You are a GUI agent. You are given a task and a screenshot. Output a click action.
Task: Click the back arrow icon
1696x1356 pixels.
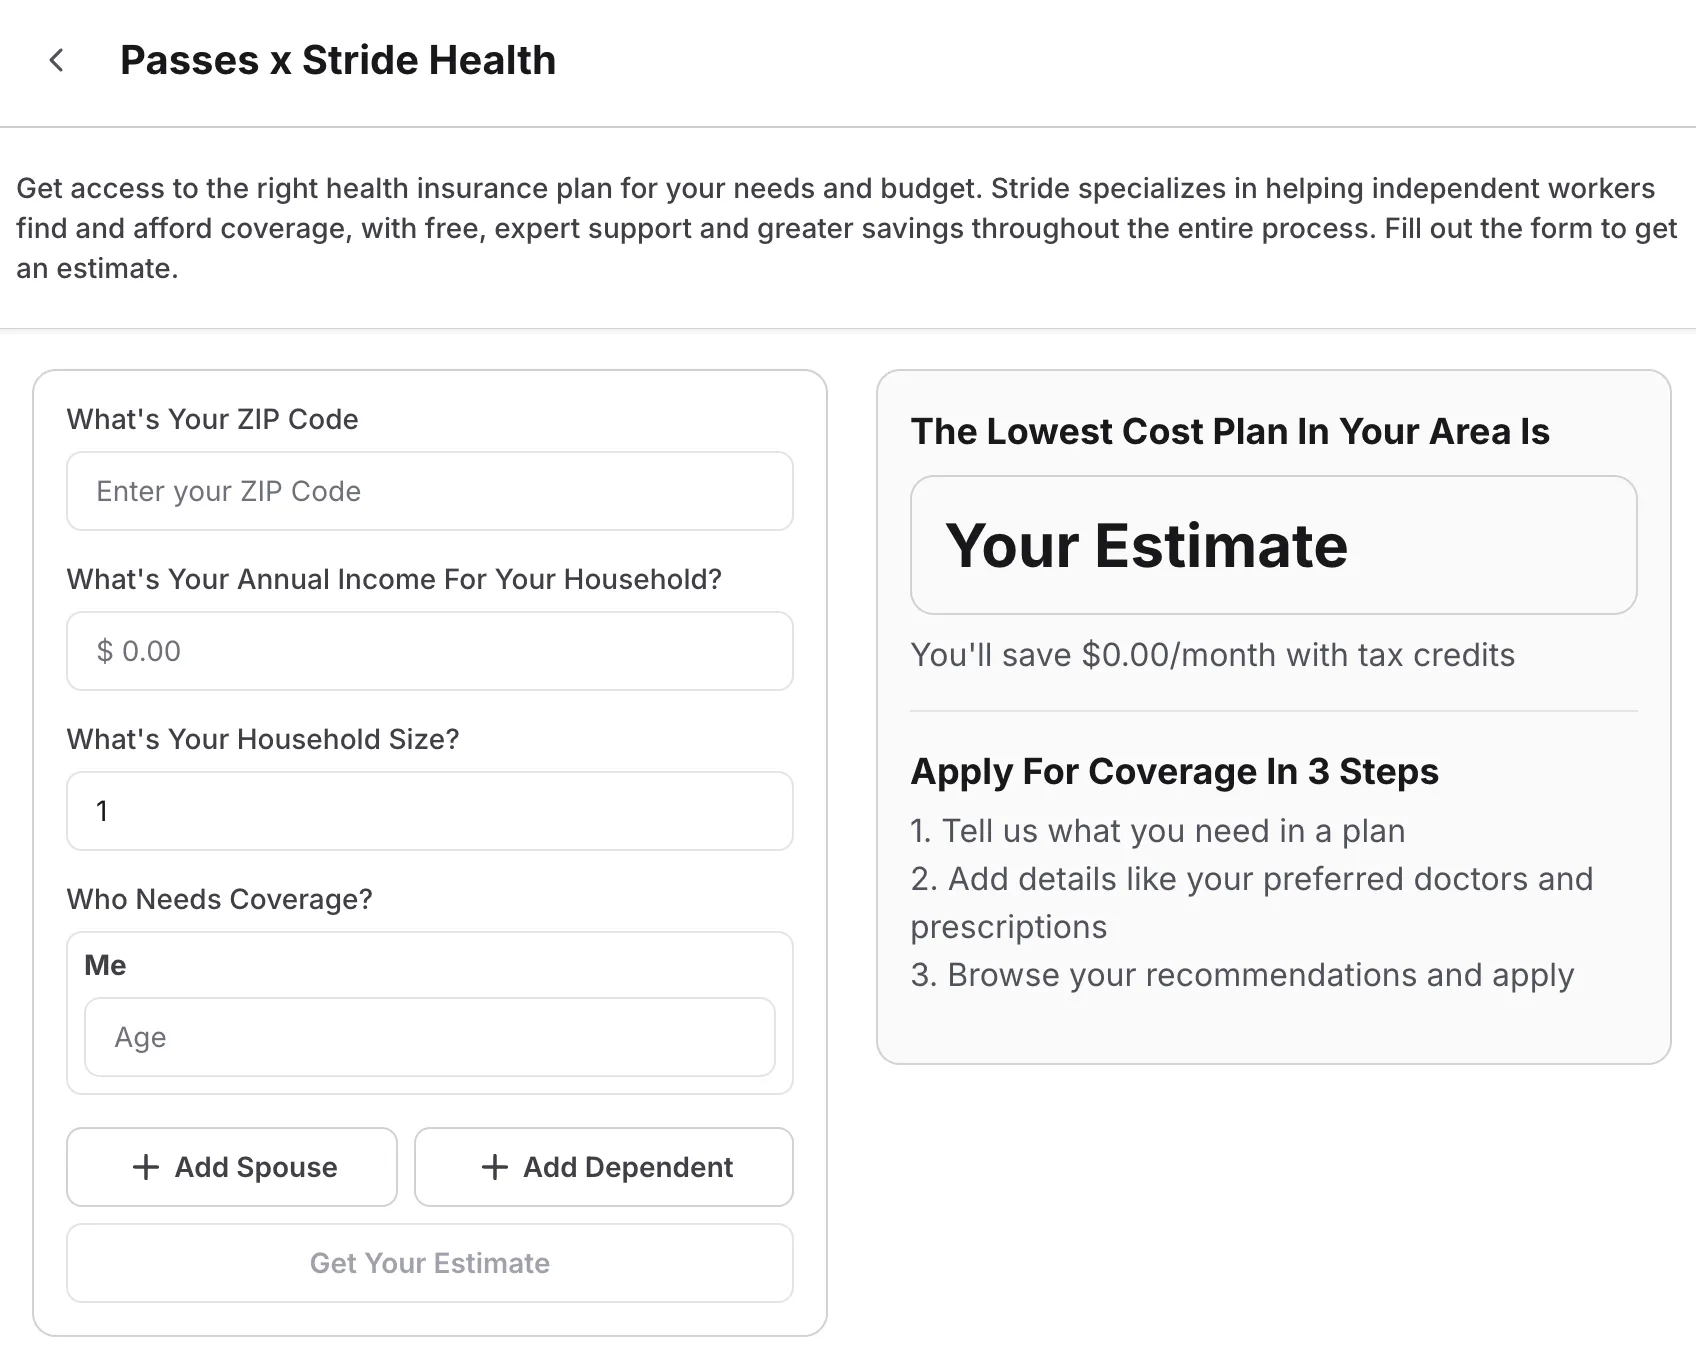[57, 60]
